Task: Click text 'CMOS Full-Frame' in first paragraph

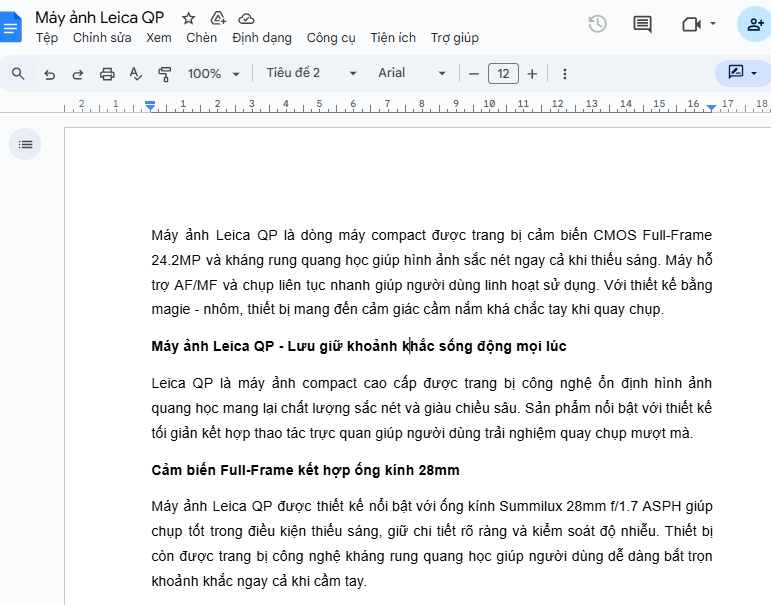Action: [652, 235]
